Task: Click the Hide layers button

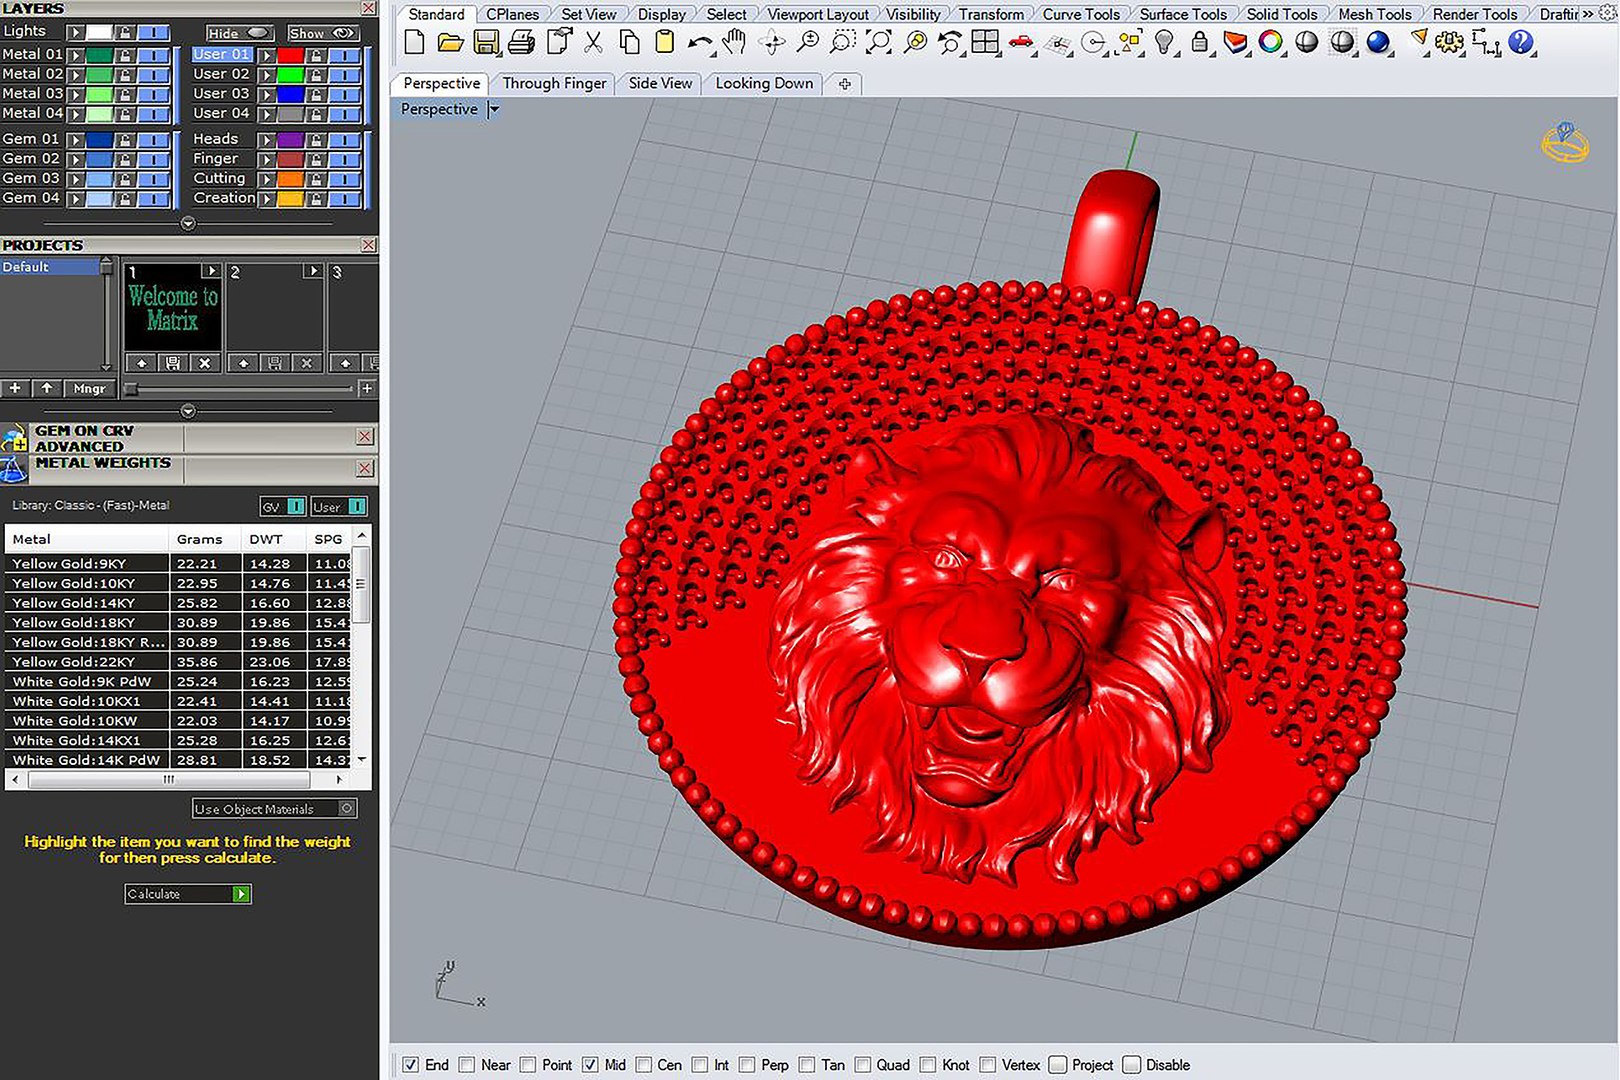Action: (239, 33)
